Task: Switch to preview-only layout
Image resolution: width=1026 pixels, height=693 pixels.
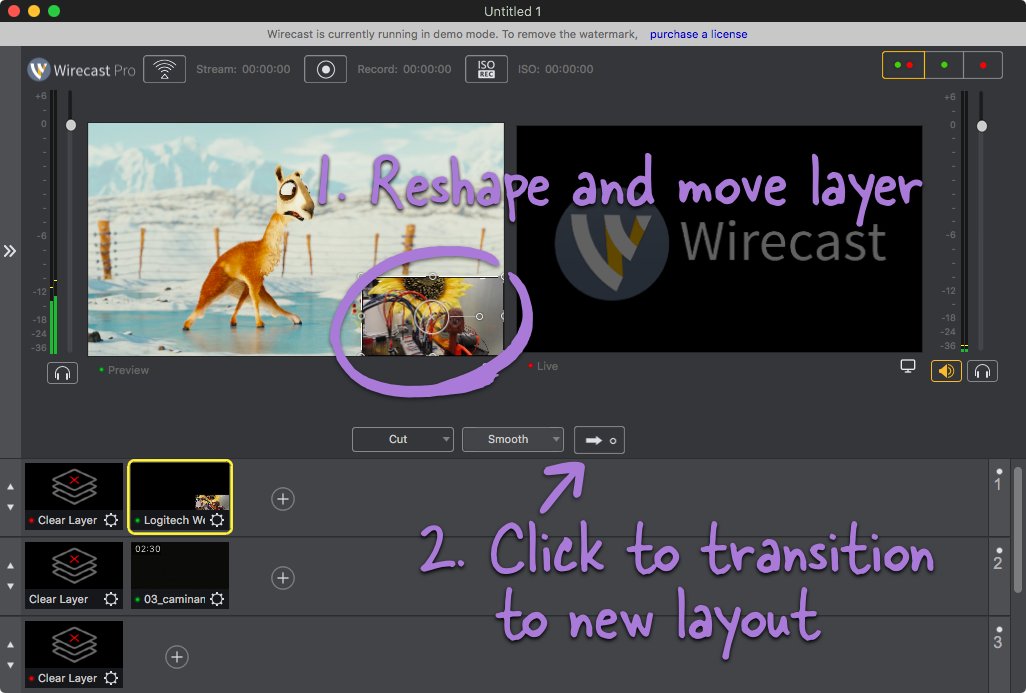Action: point(944,65)
